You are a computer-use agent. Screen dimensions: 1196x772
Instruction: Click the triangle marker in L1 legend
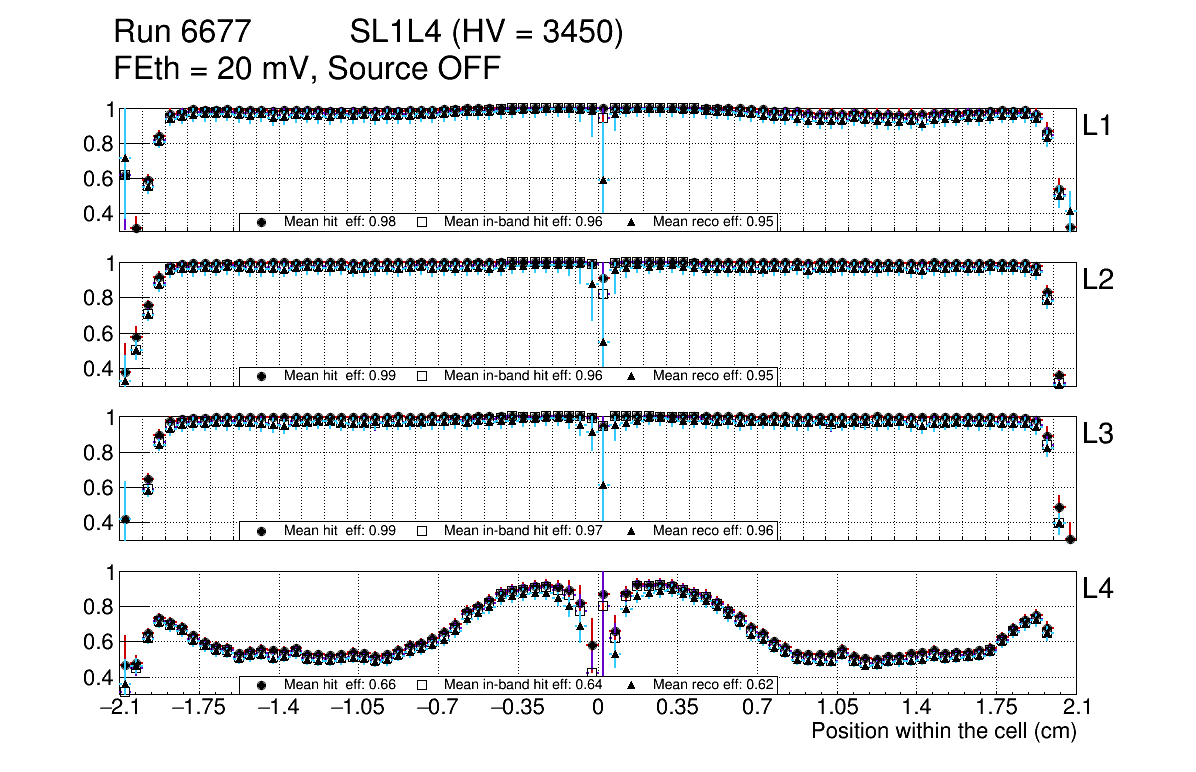click(632, 222)
